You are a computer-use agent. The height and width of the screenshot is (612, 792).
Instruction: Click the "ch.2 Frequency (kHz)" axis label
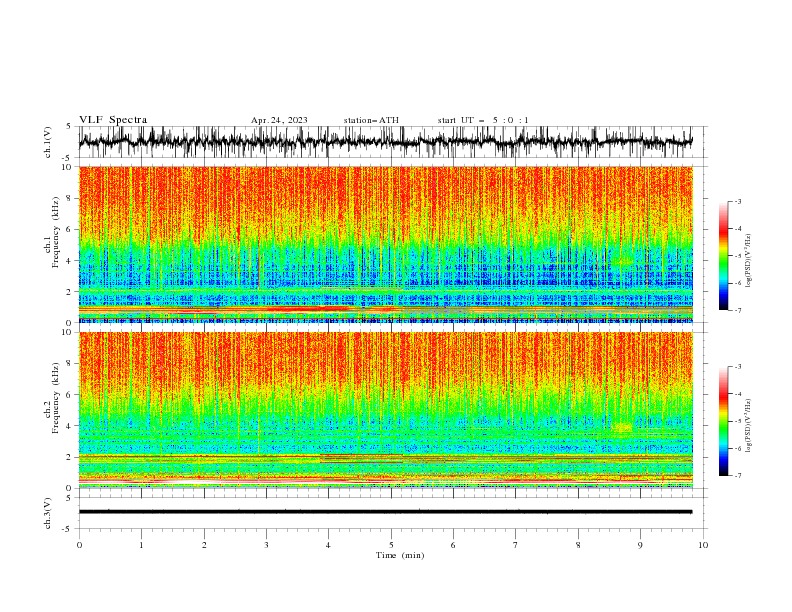point(52,398)
